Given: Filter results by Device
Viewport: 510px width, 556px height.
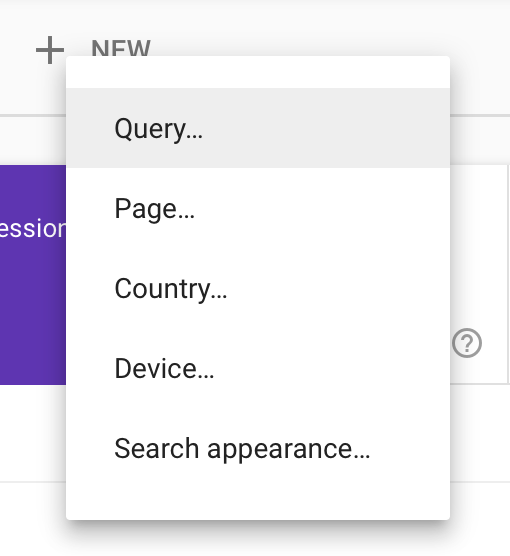Looking at the screenshot, I should coord(258,368).
